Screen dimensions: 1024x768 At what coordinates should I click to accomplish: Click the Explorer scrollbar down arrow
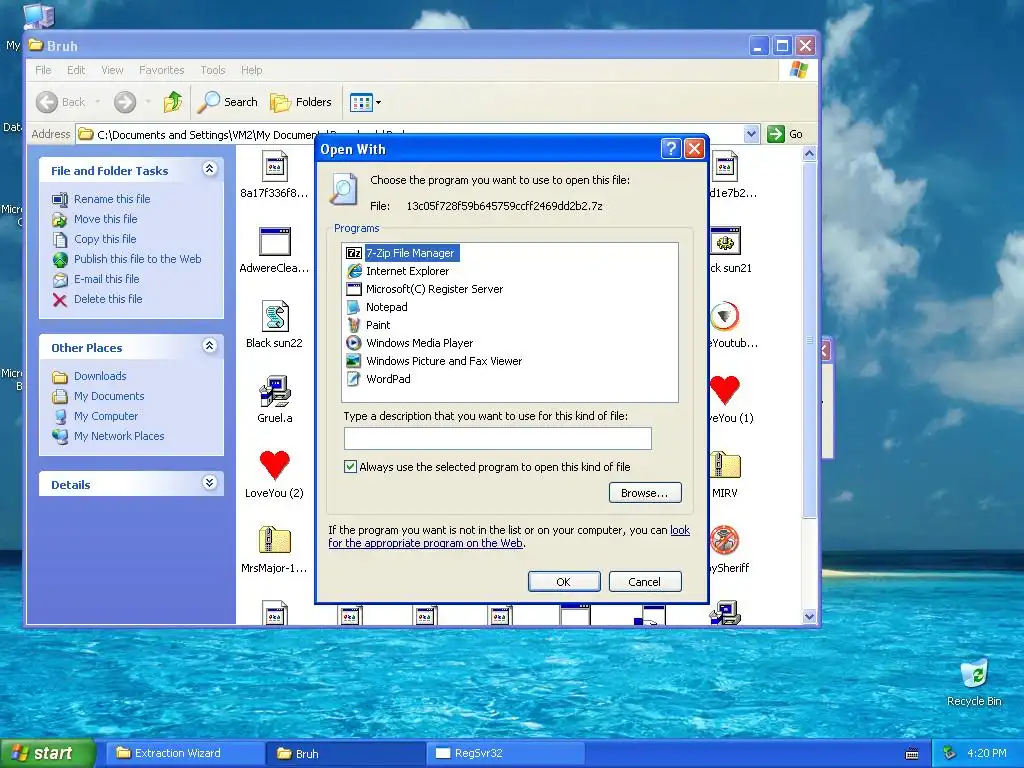click(809, 616)
